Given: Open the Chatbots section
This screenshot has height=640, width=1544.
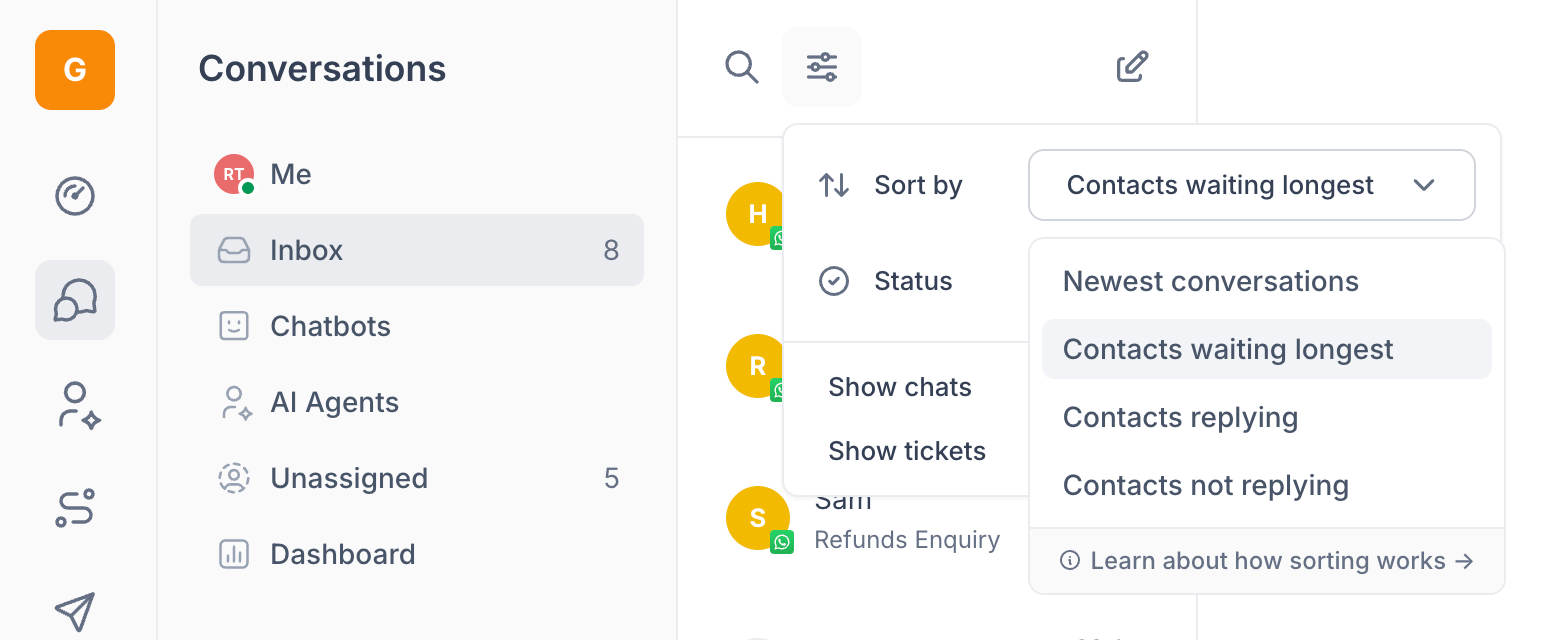Looking at the screenshot, I should [330, 327].
